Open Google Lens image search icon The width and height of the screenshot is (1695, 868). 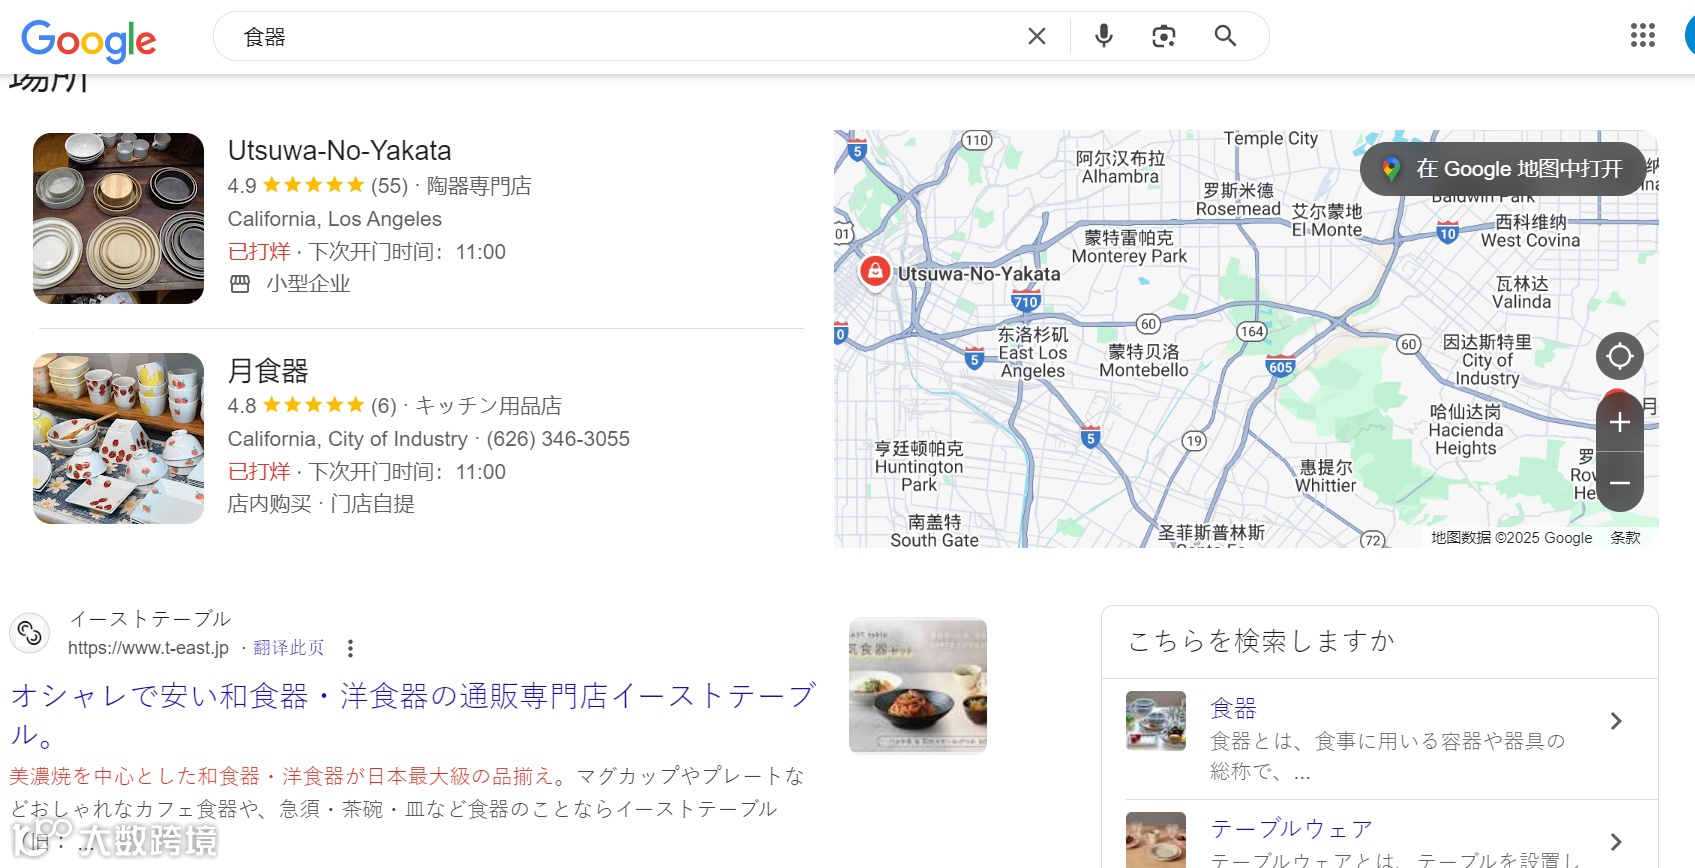[1164, 37]
